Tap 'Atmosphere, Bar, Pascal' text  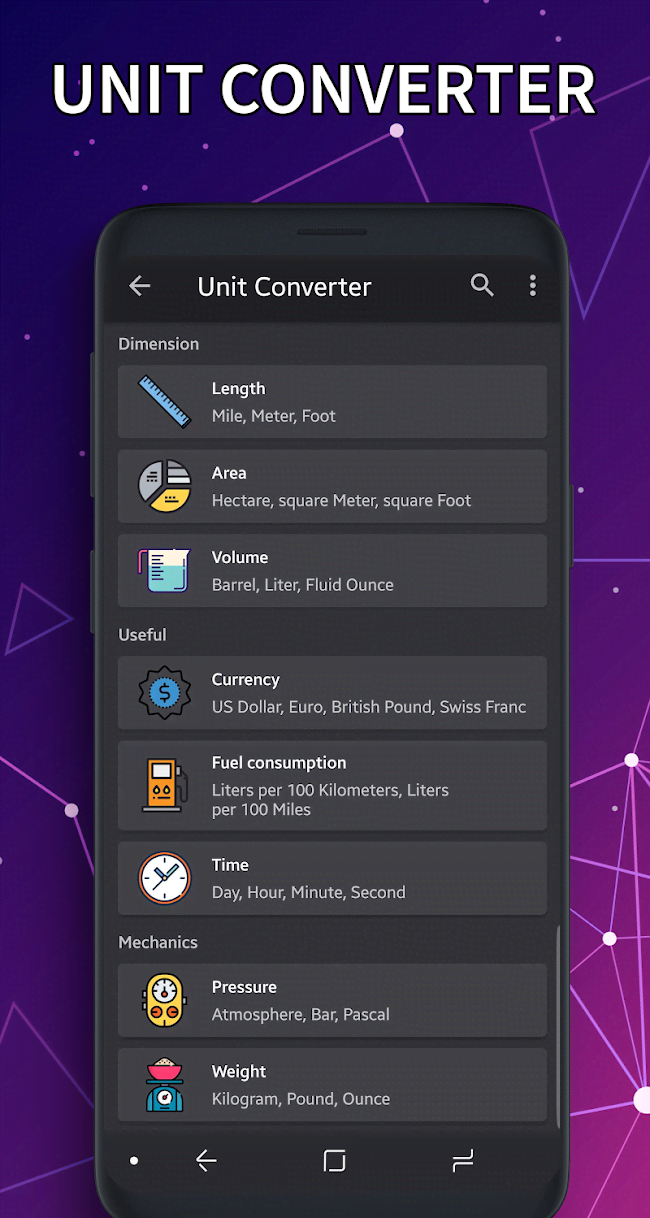[x=301, y=1014]
